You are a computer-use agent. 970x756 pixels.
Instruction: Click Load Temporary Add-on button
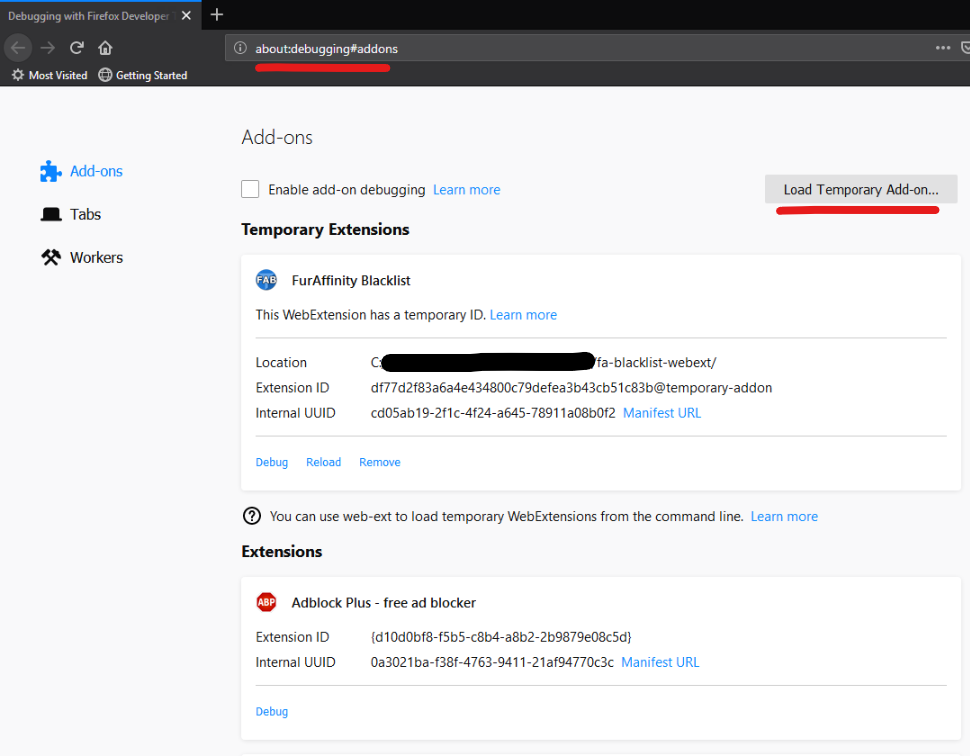pyautogui.click(x=861, y=189)
